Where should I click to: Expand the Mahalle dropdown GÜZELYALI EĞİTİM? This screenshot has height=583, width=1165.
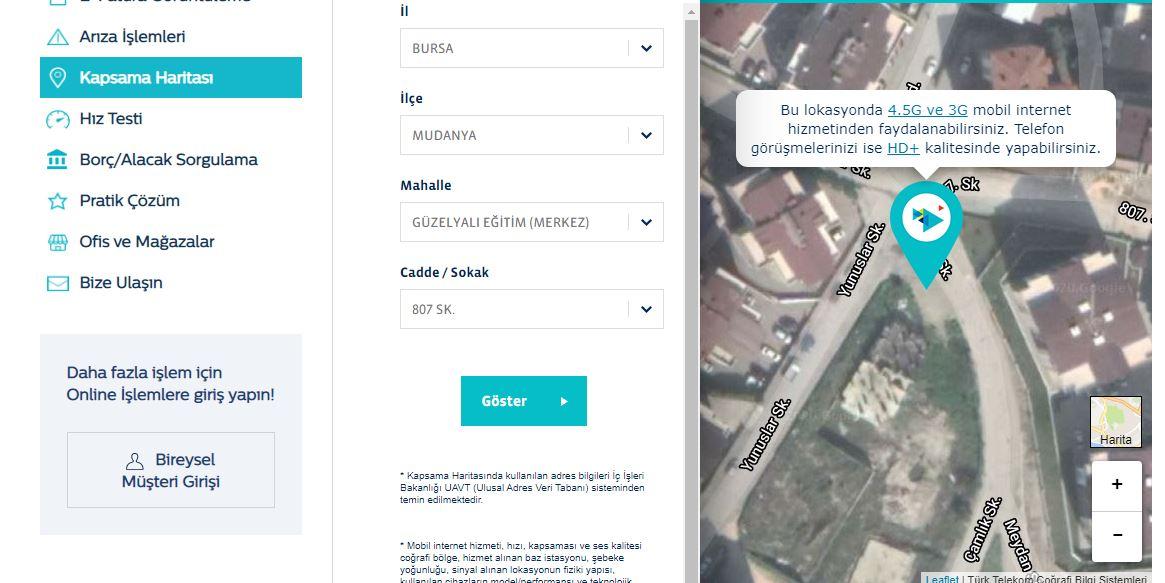(531, 222)
